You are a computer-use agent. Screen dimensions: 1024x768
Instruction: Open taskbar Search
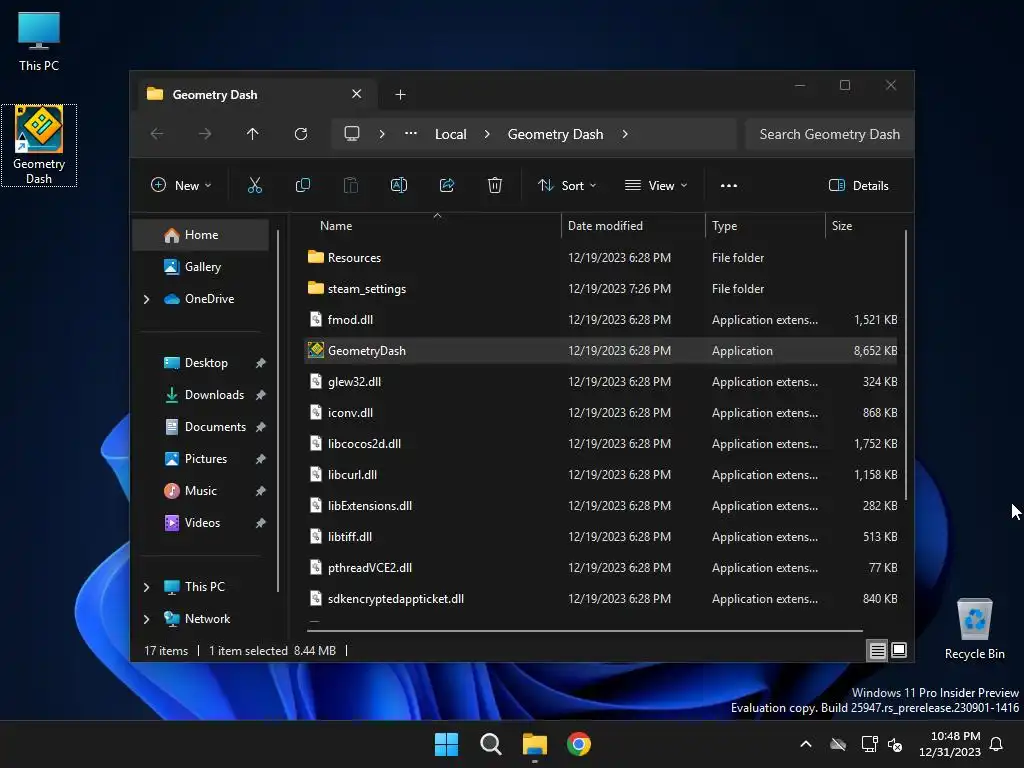[x=490, y=744]
